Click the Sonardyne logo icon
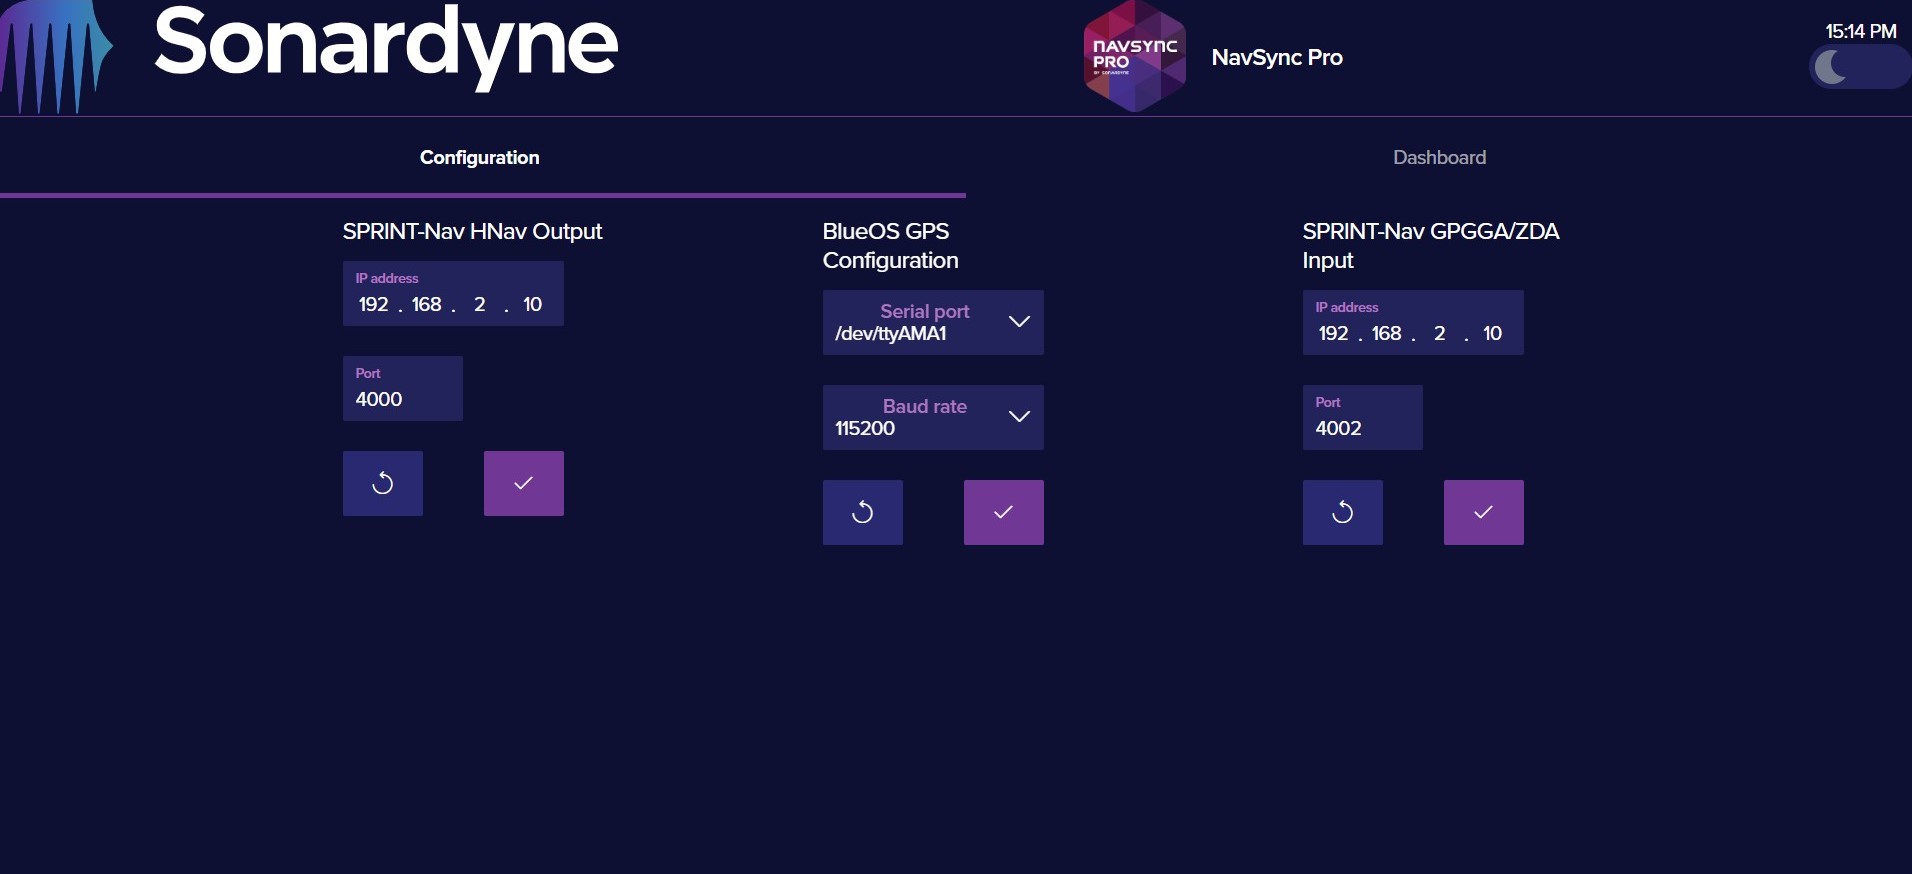This screenshot has width=1912, height=874. click(56, 56)
